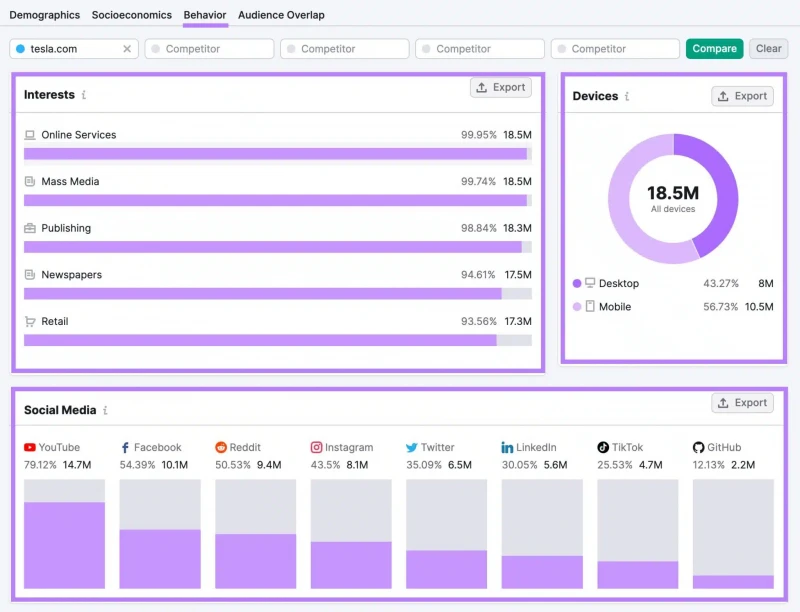This screenshot has height=612, width=800.
Task: Export the Interests data
Action: click(x=501, y=87)
